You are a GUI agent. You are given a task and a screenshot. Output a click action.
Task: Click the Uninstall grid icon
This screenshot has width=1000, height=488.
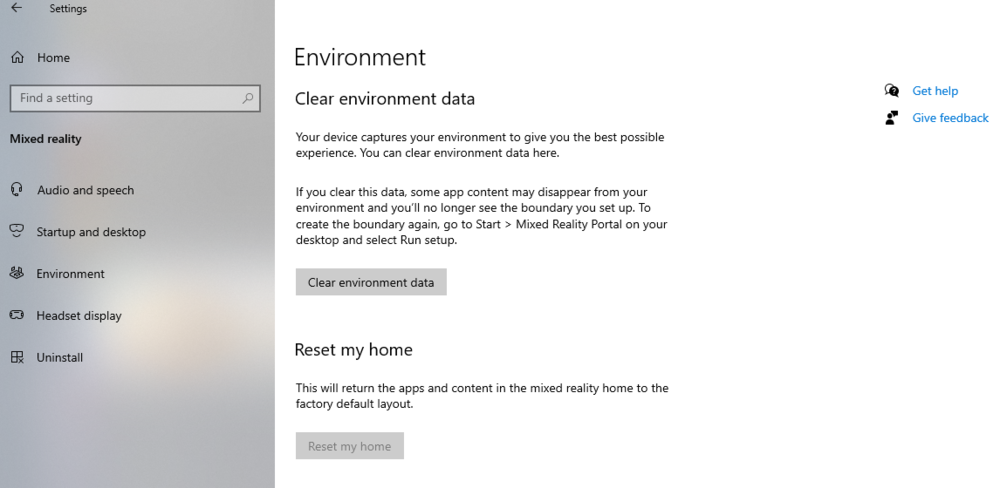pos(17,358)
